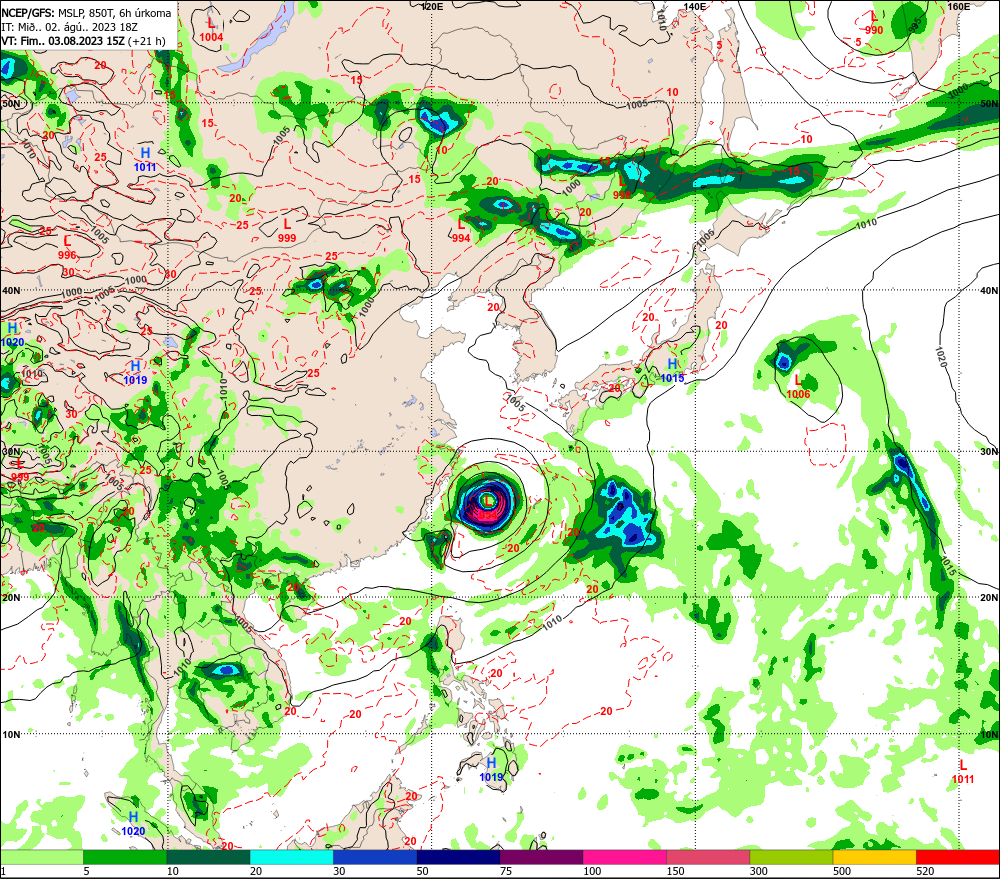This screenshot has height=879, width=1000.
Task: Click the 'H 1019' high over the southern Philippines
Action: [491, 770]
